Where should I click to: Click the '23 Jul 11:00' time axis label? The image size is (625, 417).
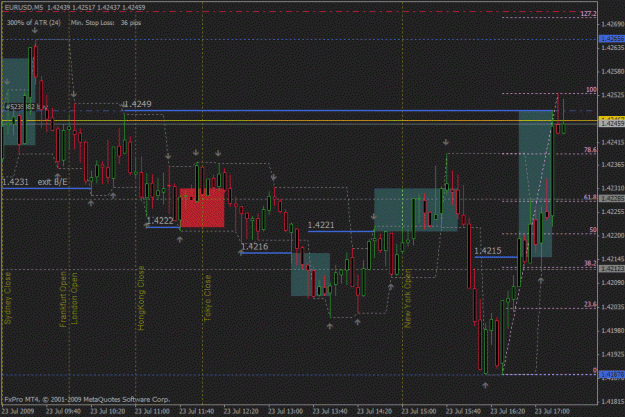click(152, 411)
